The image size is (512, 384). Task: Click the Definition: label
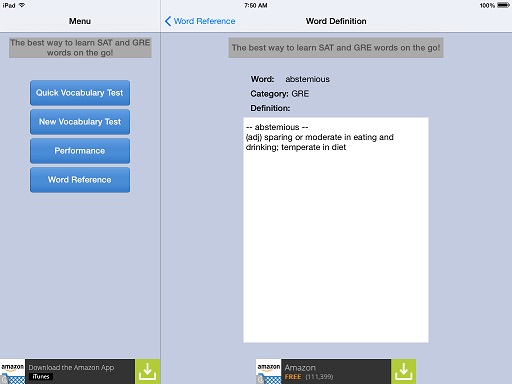[x=270, y=108]
